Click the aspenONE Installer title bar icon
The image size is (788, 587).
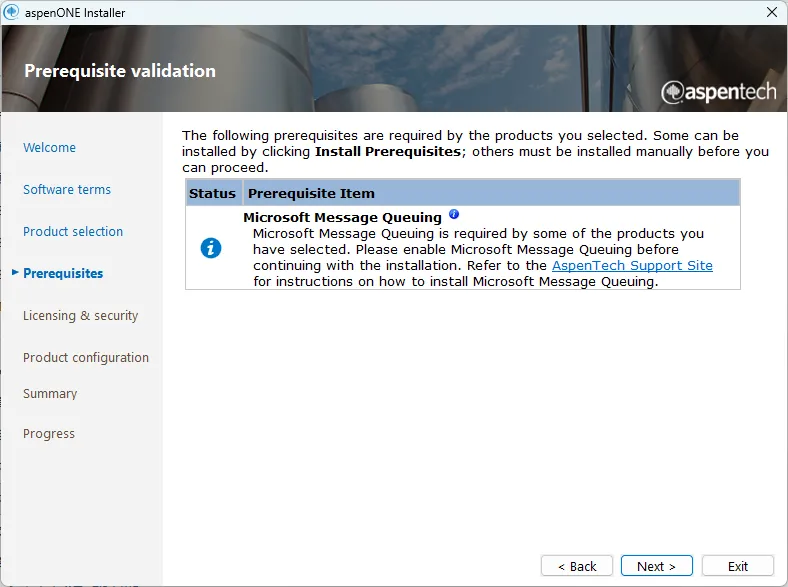pyautogui.click(x=11, y=12)
